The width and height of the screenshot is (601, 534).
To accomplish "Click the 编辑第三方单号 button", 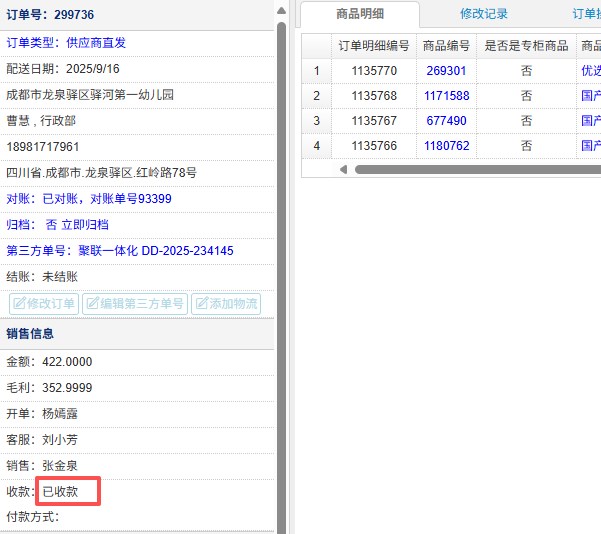I will 134,304.
